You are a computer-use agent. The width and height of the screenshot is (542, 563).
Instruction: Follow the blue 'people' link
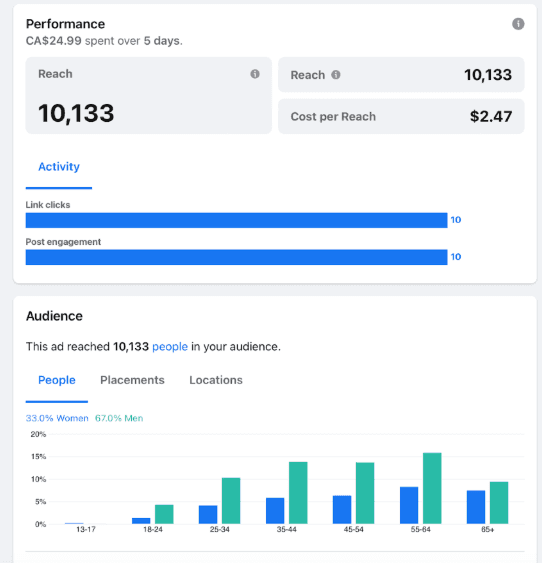pos(170,347)
